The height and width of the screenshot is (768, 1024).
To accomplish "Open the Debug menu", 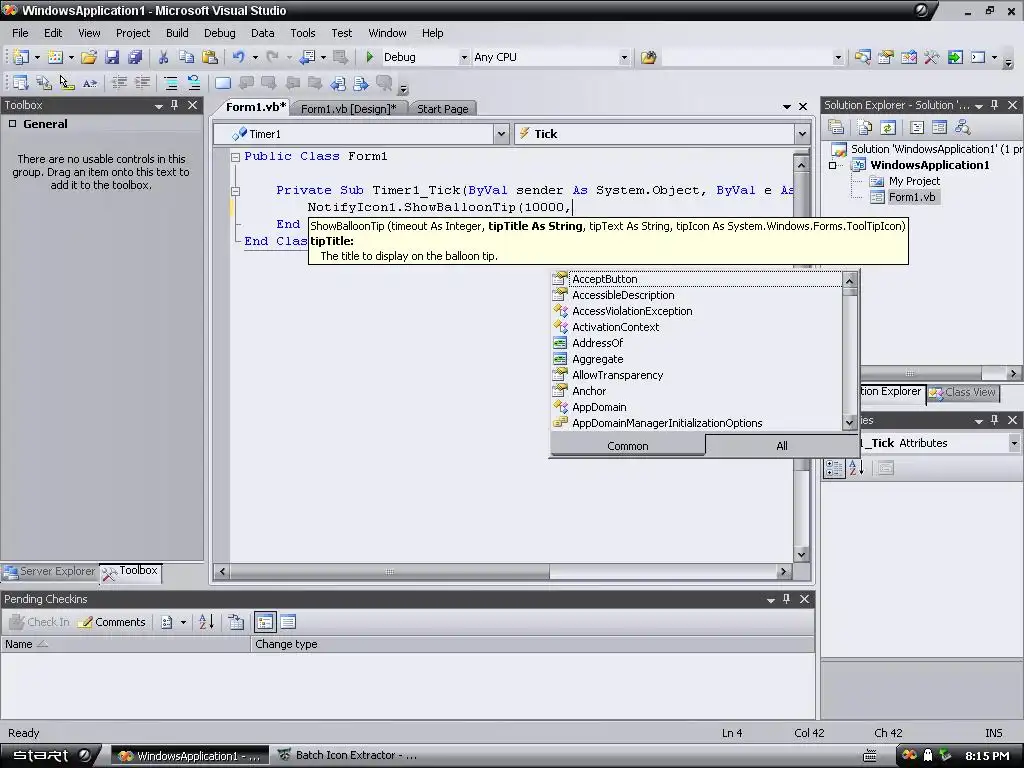I will (x=219, y=33).
